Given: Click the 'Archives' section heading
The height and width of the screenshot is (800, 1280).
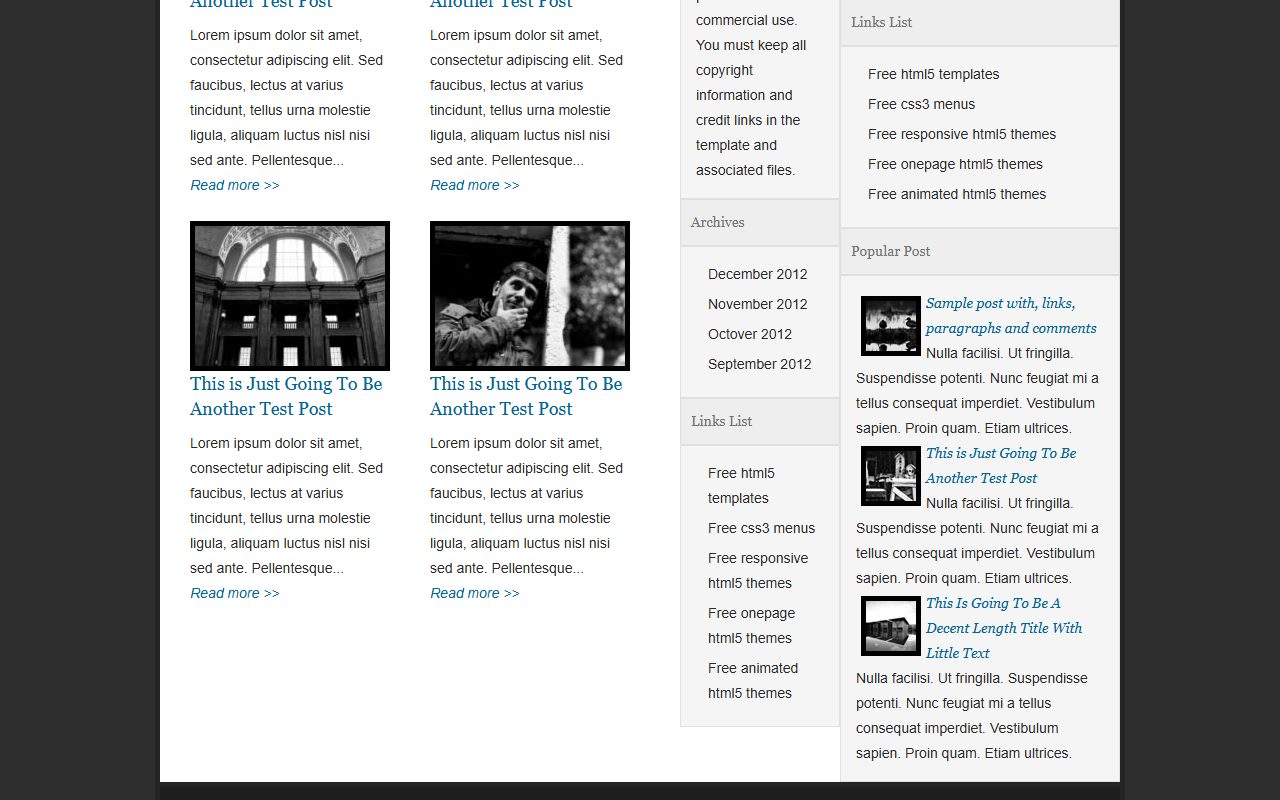Looking at the screenshot, I should (x=718, y=222).
